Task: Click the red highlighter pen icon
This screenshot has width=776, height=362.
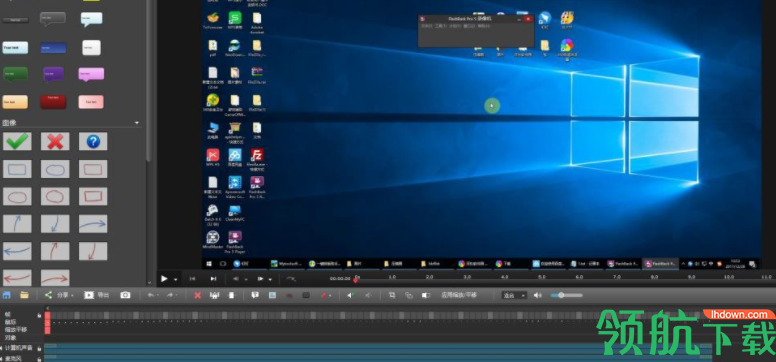Action: [x=323, y=295]
